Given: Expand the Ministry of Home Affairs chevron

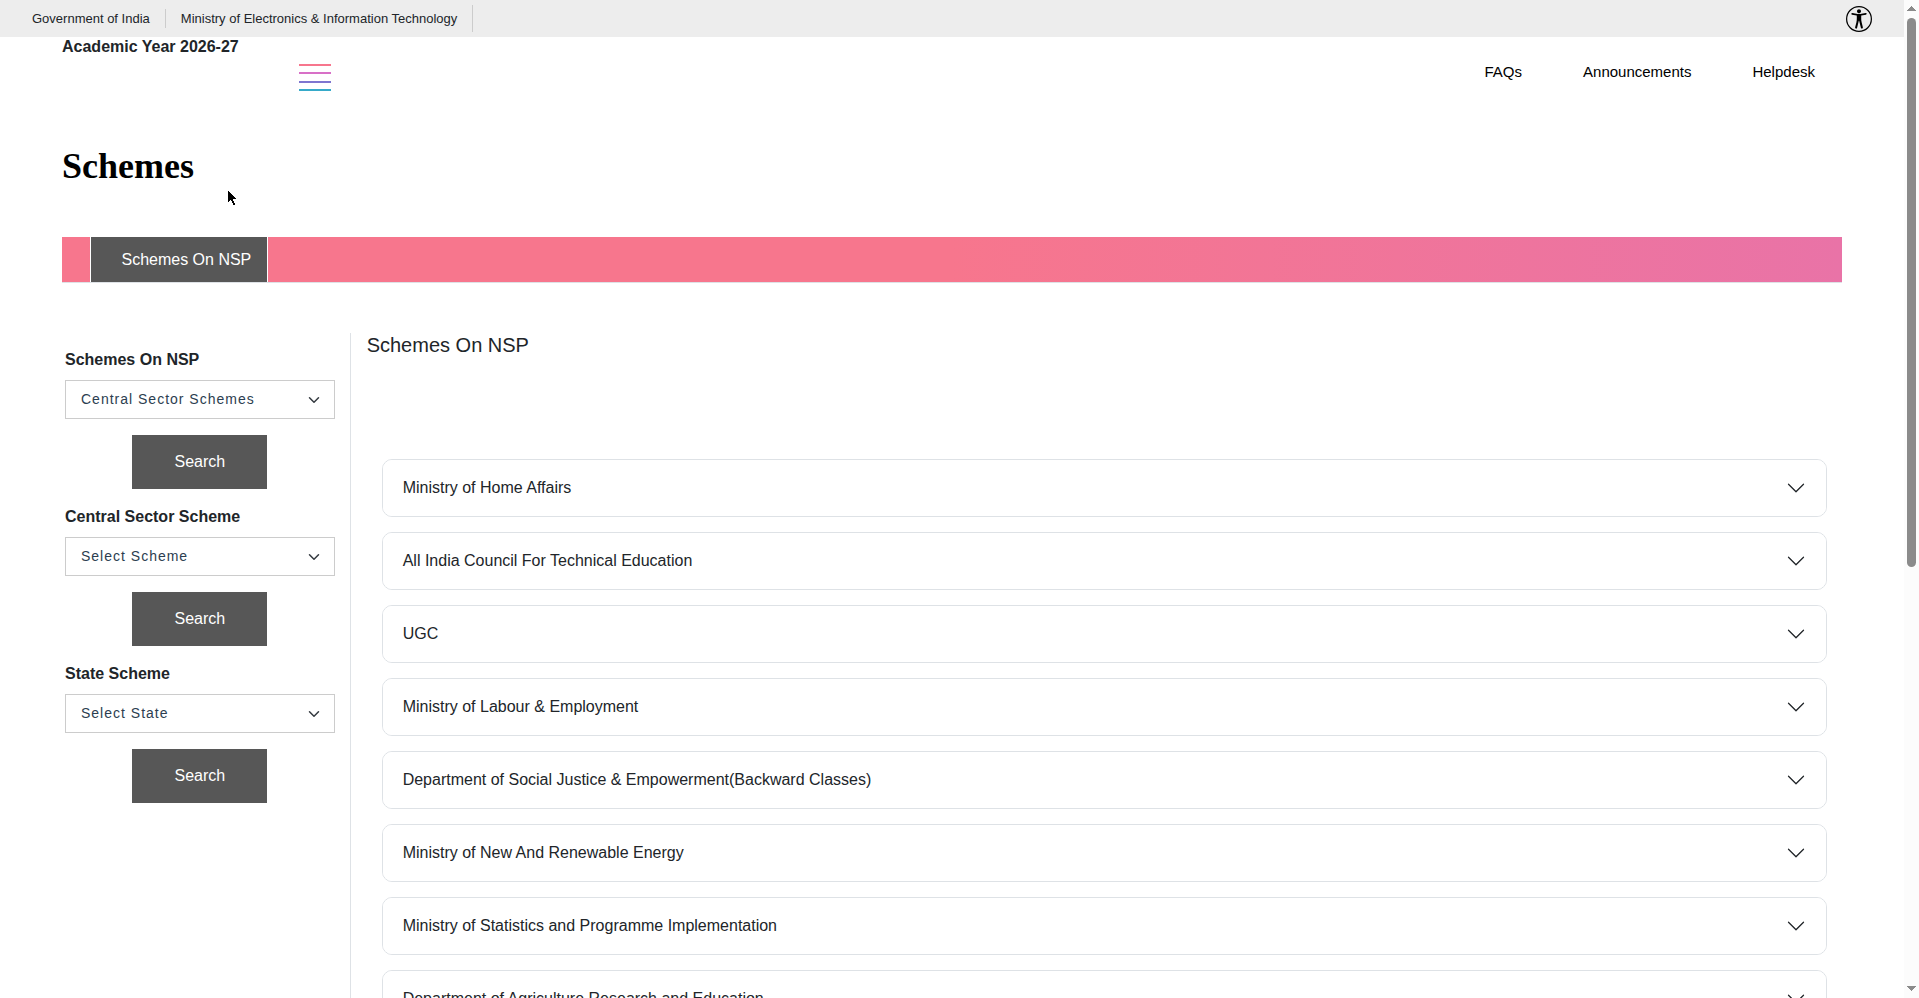Looking at the screenshot, I should tap(1796, 488).
